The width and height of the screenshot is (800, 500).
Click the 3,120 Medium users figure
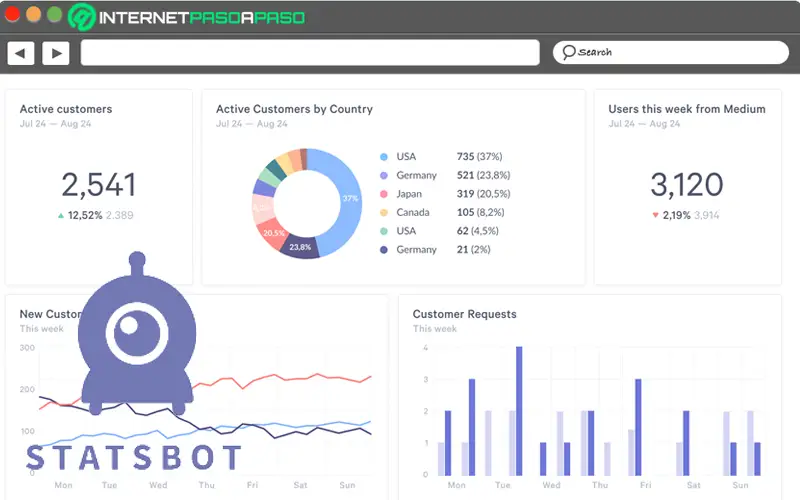(687, 185)
